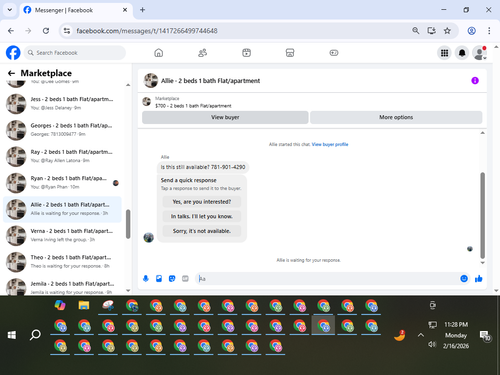
Task: Open the Marketplace storefront icon
Action: pos(290,53)
